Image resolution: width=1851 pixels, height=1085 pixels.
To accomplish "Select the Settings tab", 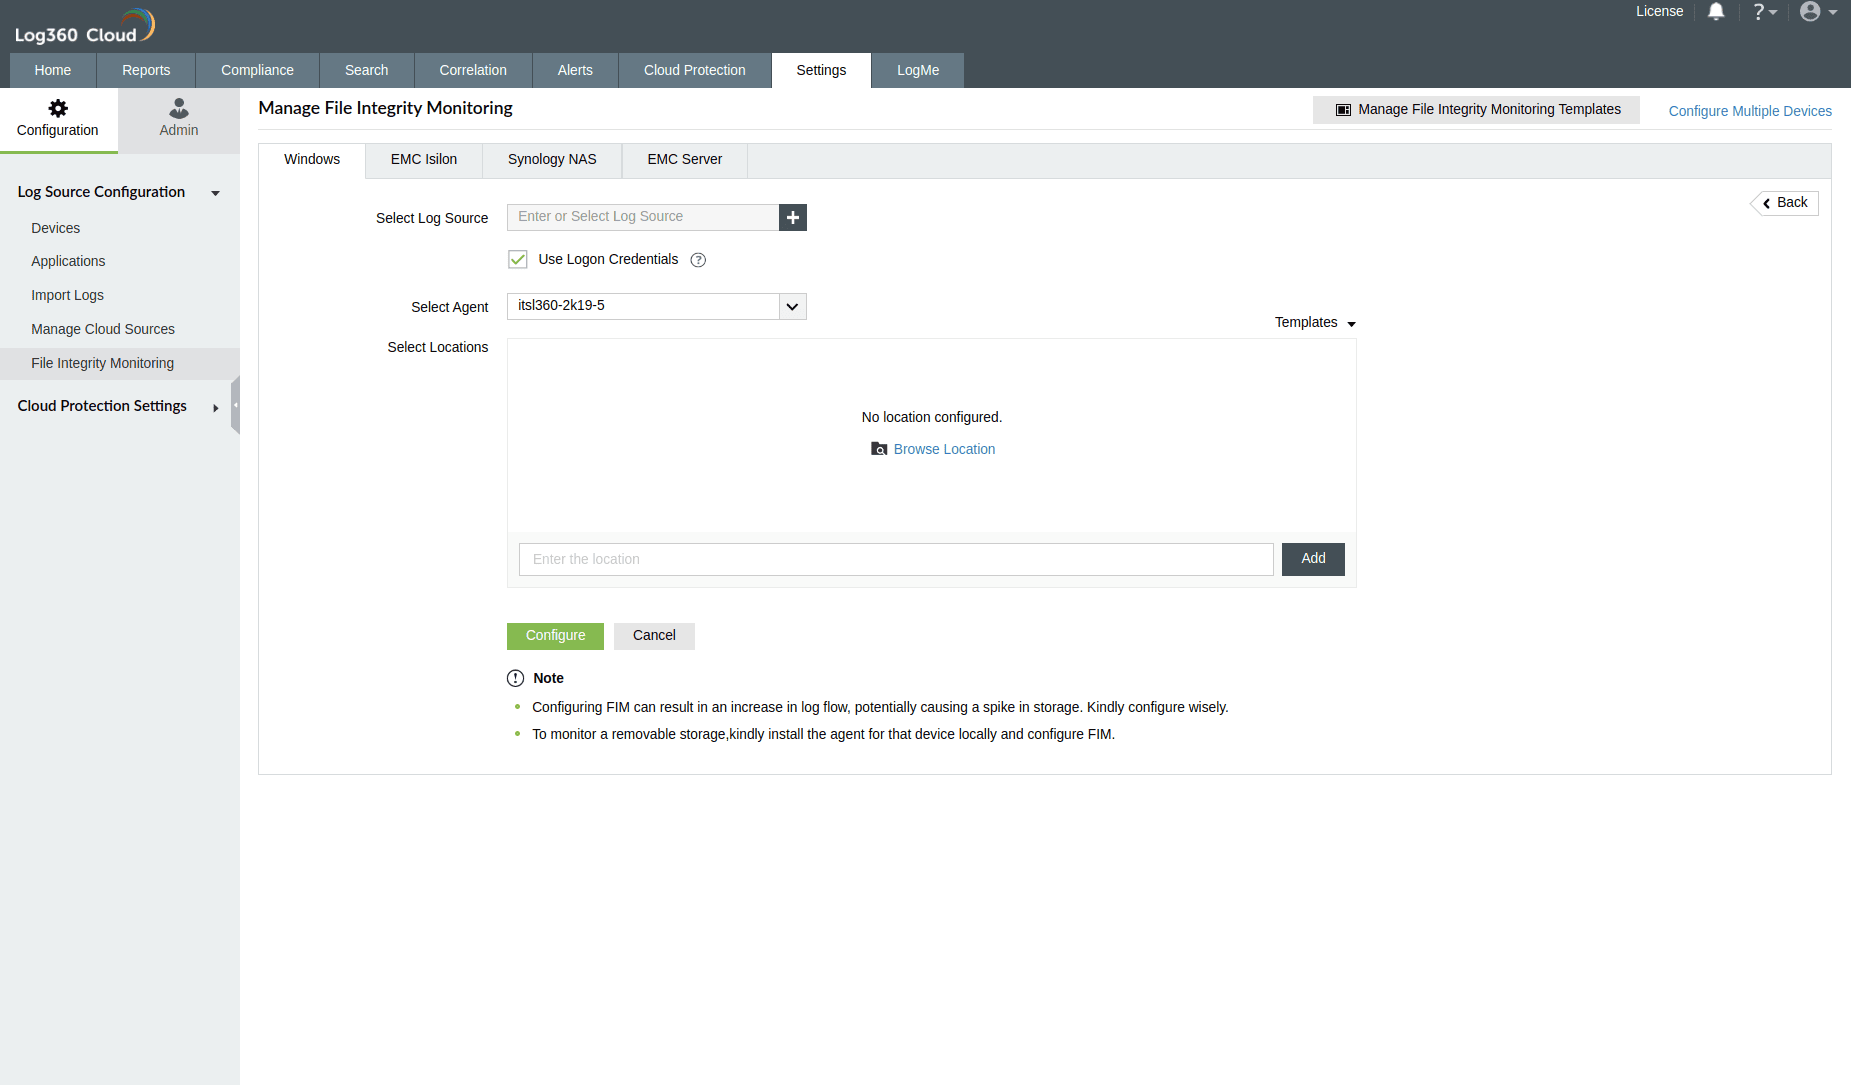I will click(x=821, y=70).
